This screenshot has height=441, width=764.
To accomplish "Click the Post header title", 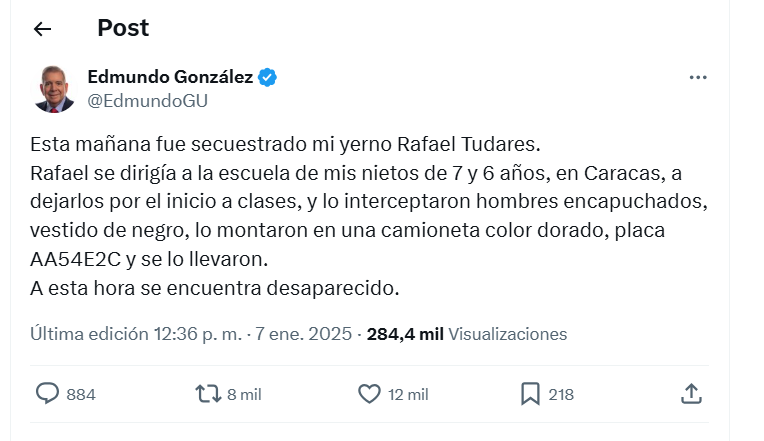I will tap(123, 29).
